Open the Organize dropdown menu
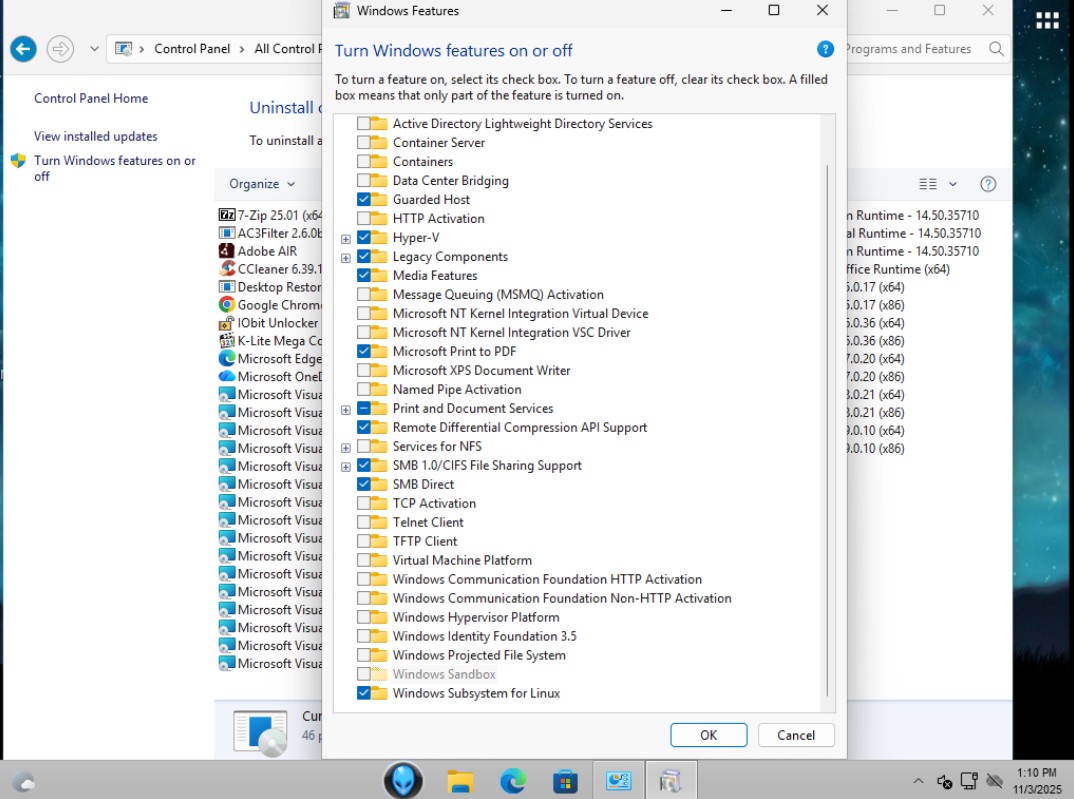Viewport: 1074px width, 799px height. click(262, 183)
